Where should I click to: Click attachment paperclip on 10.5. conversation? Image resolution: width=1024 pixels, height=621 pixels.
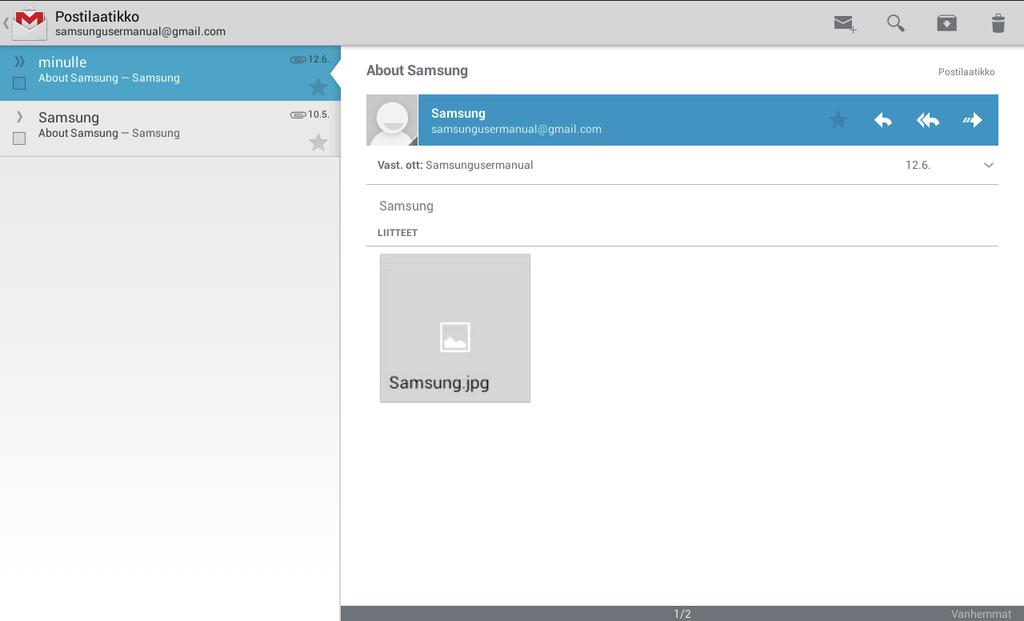click(298, 115)
